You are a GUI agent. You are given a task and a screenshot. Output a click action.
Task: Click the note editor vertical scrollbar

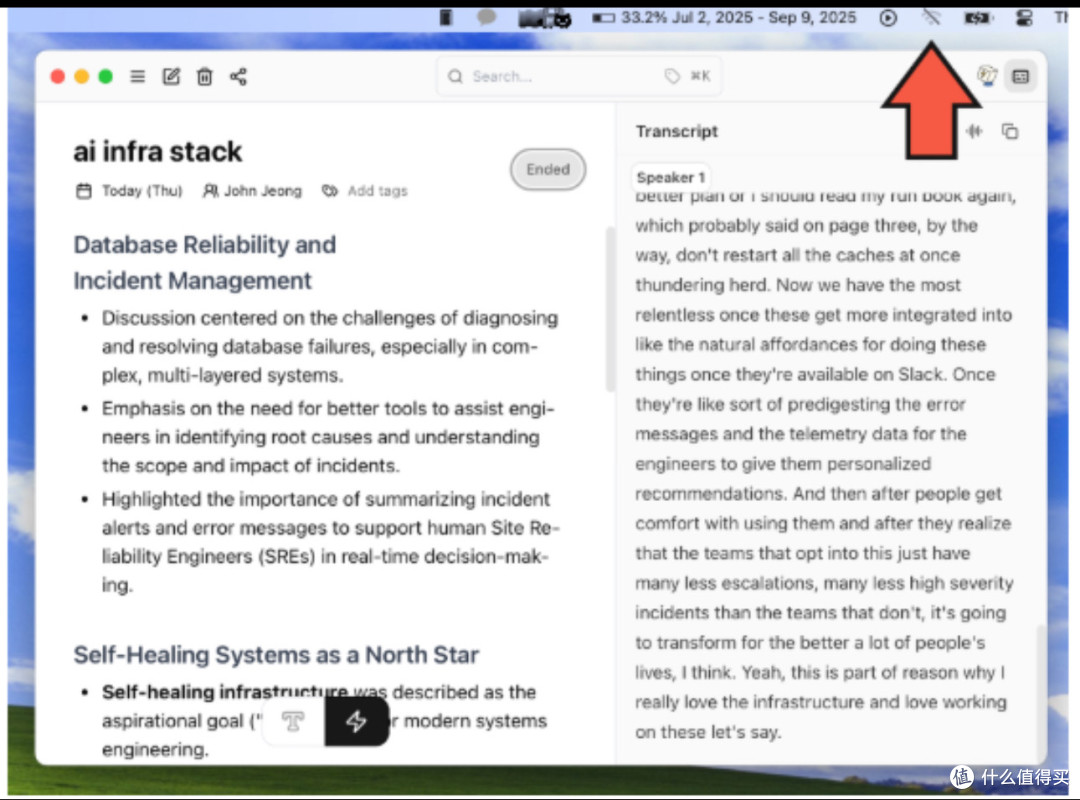(x=610, y=309)
